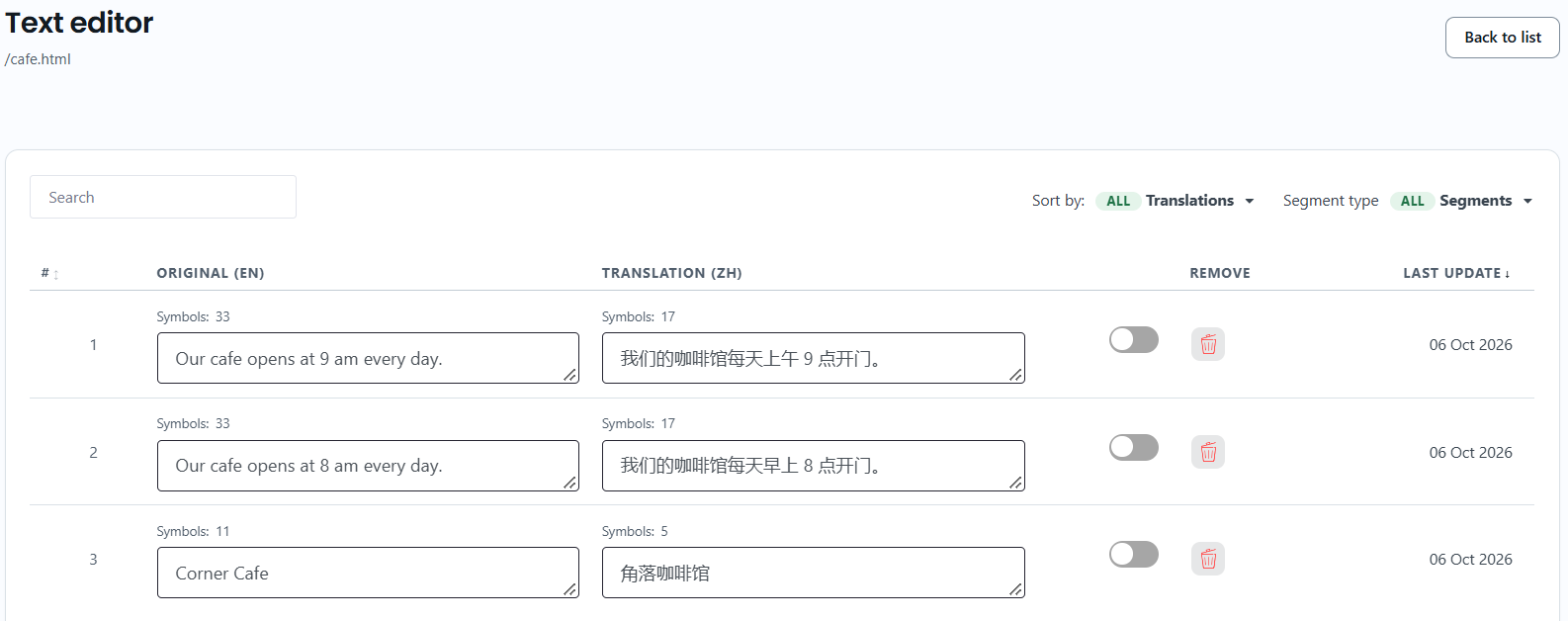The height and width of the screenshot is (621, 1568).
Task: Click the '/cafe.html' file path
Action: coord(37,59)
